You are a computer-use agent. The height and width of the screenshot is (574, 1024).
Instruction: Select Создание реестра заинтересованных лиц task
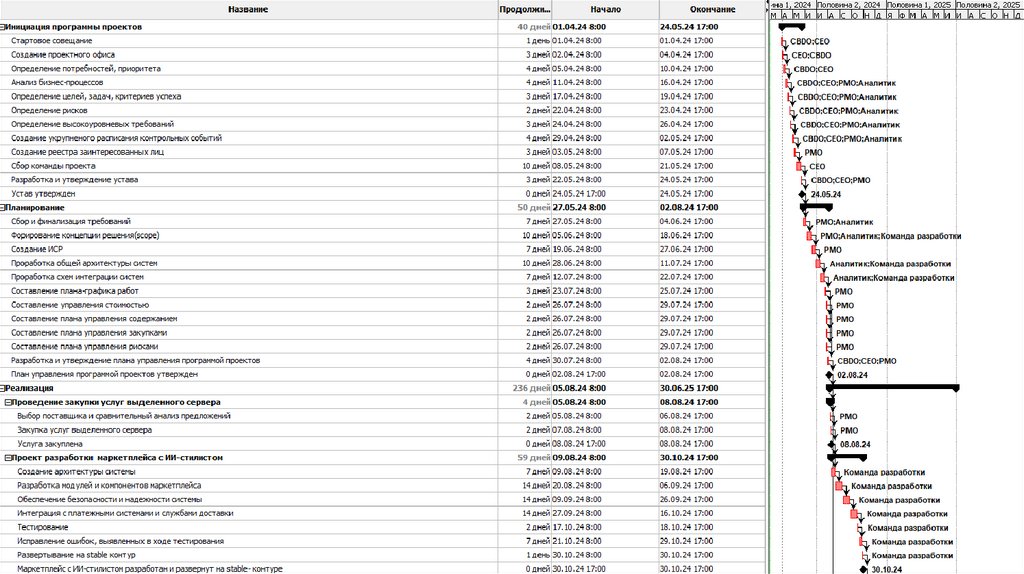88,152
